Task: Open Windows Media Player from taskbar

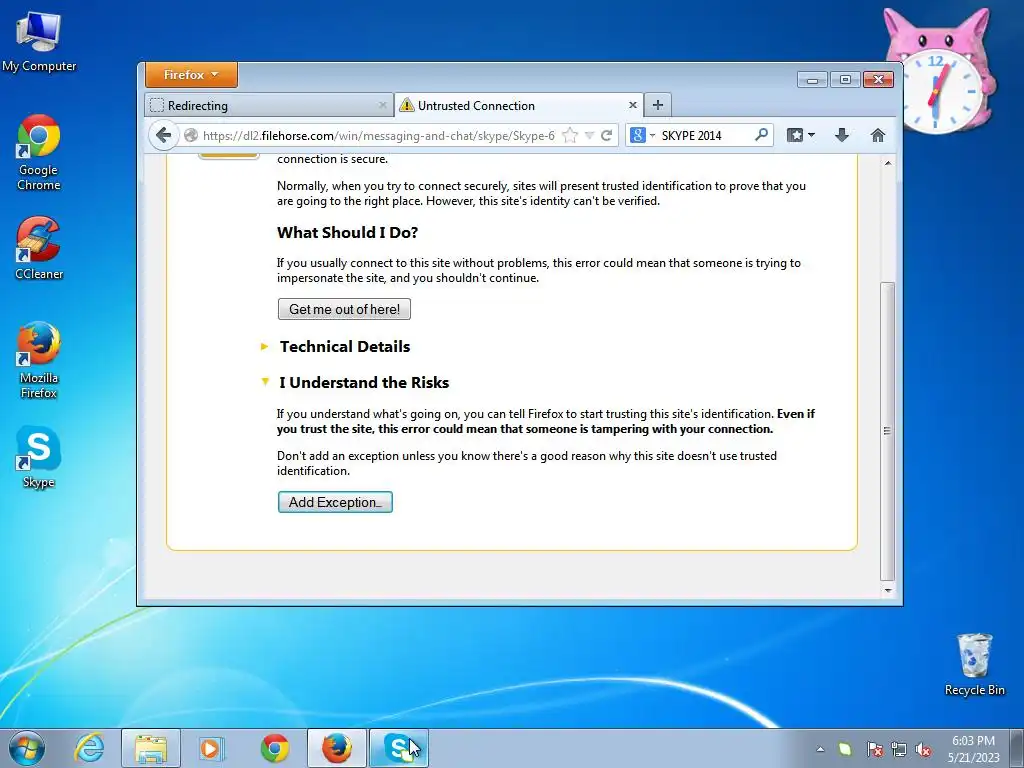Action: (211, 748)
